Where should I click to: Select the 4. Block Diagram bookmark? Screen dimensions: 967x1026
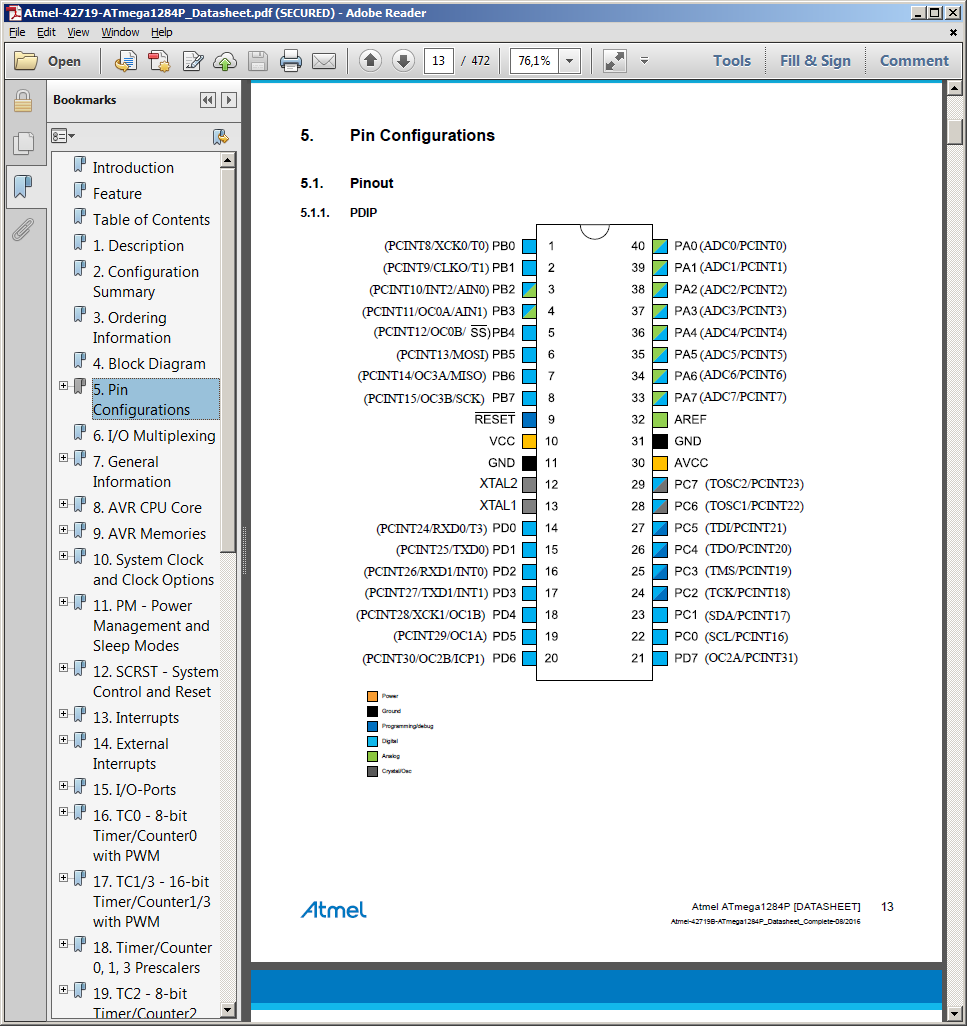[149, 364]
